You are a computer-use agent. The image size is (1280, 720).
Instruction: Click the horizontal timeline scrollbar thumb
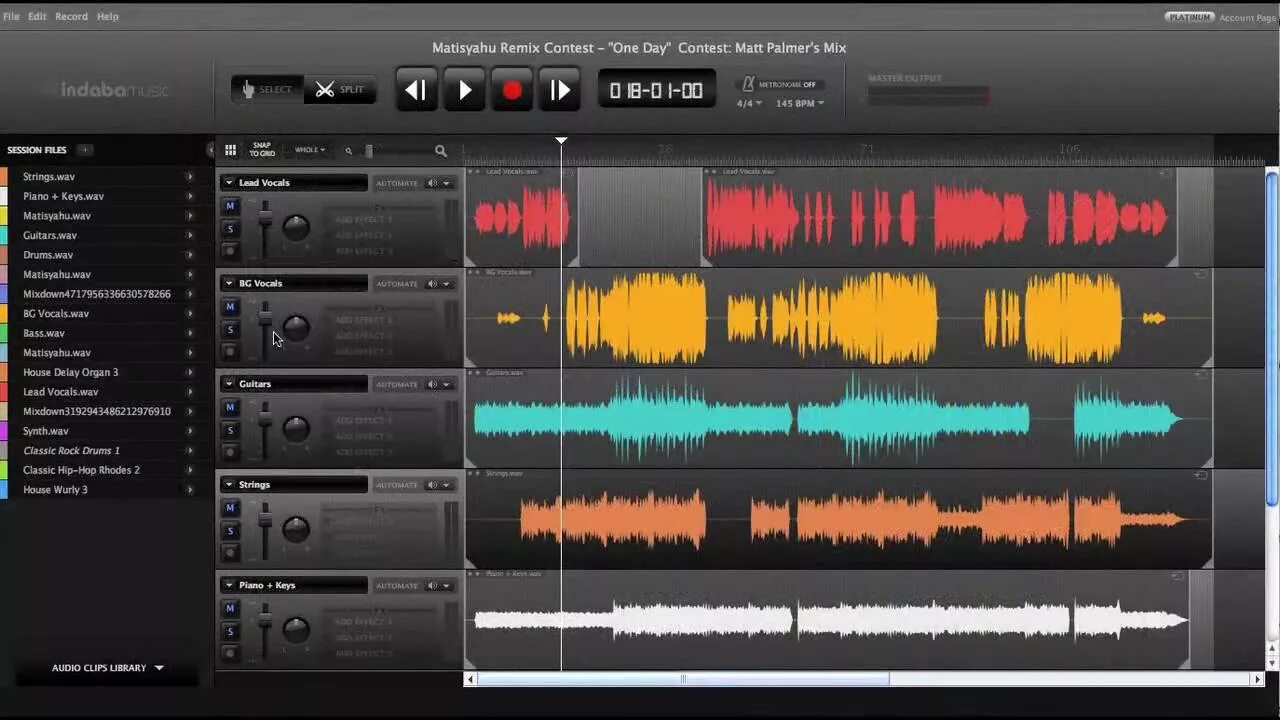[683, 679]
